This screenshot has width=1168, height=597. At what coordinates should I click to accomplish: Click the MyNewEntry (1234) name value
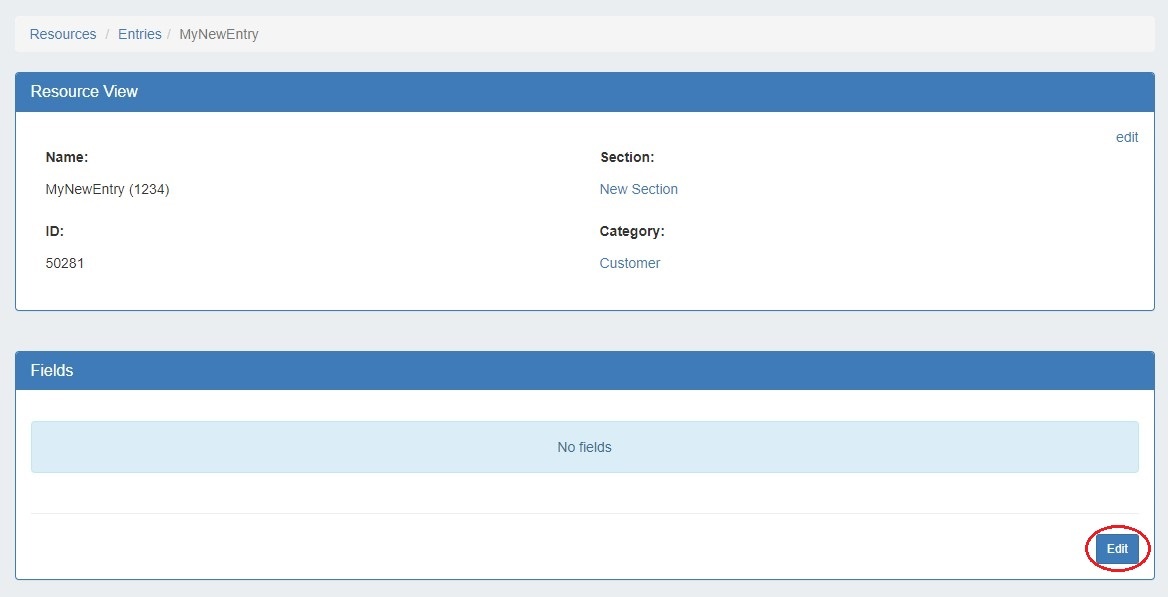107,189
